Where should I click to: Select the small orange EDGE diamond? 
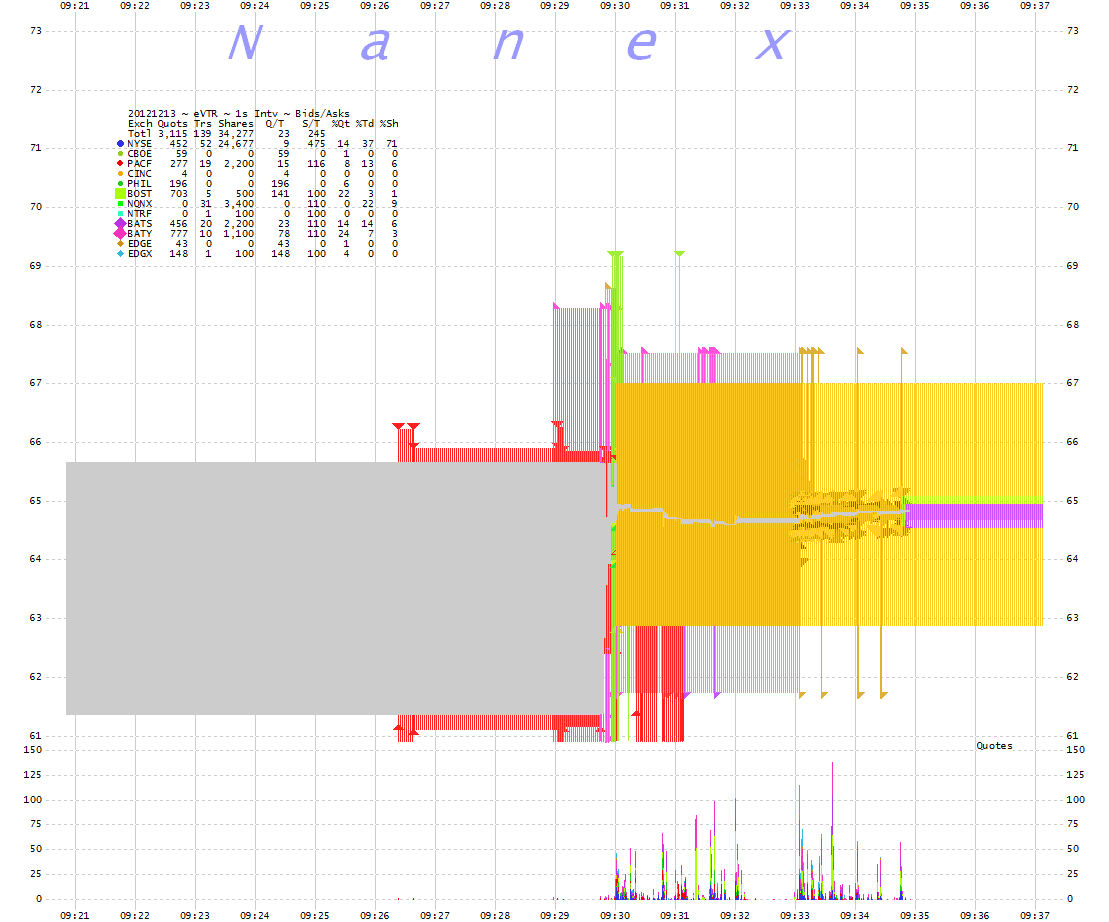120,243
